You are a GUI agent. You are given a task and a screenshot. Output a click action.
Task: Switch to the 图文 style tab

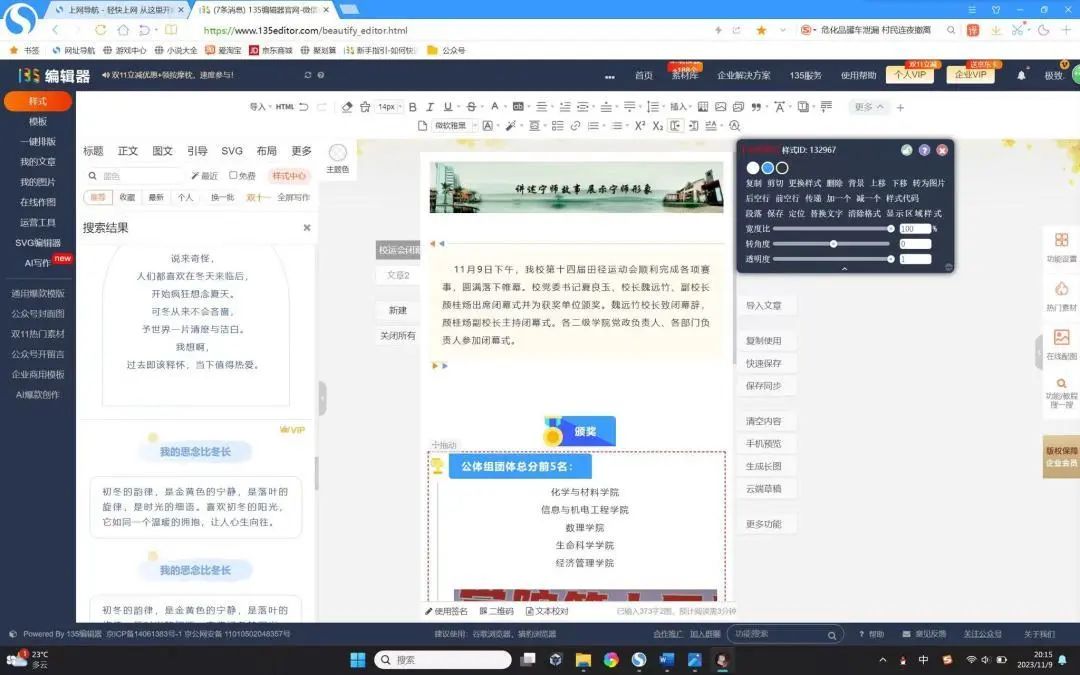point(162,151)
